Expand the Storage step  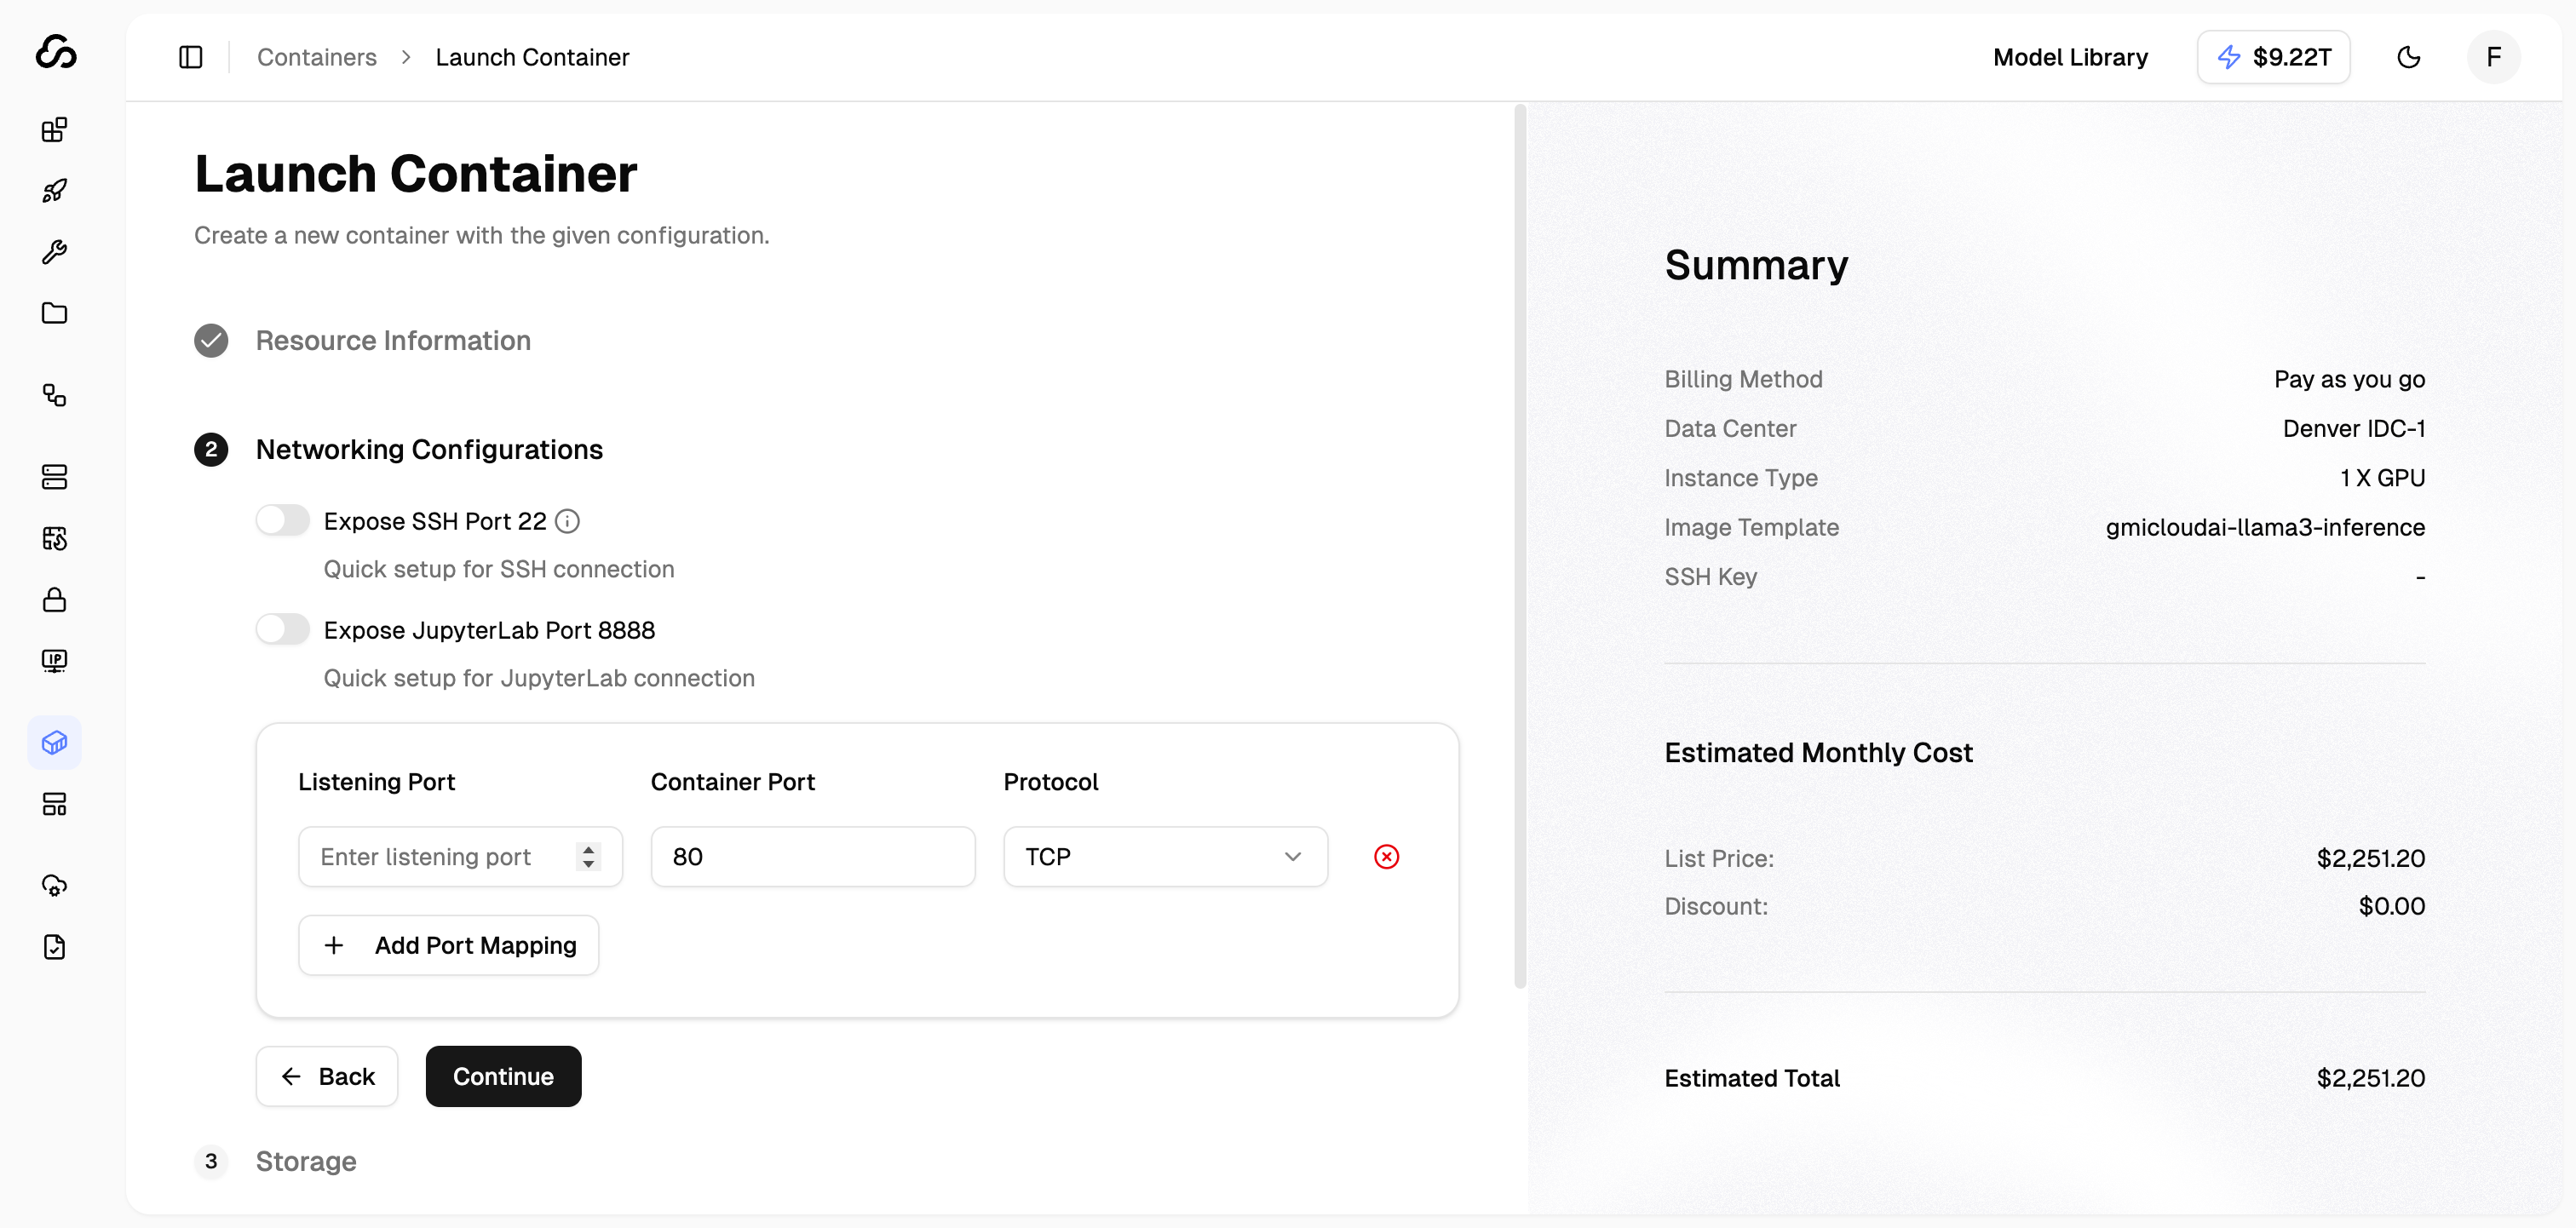click(306, 1161)
